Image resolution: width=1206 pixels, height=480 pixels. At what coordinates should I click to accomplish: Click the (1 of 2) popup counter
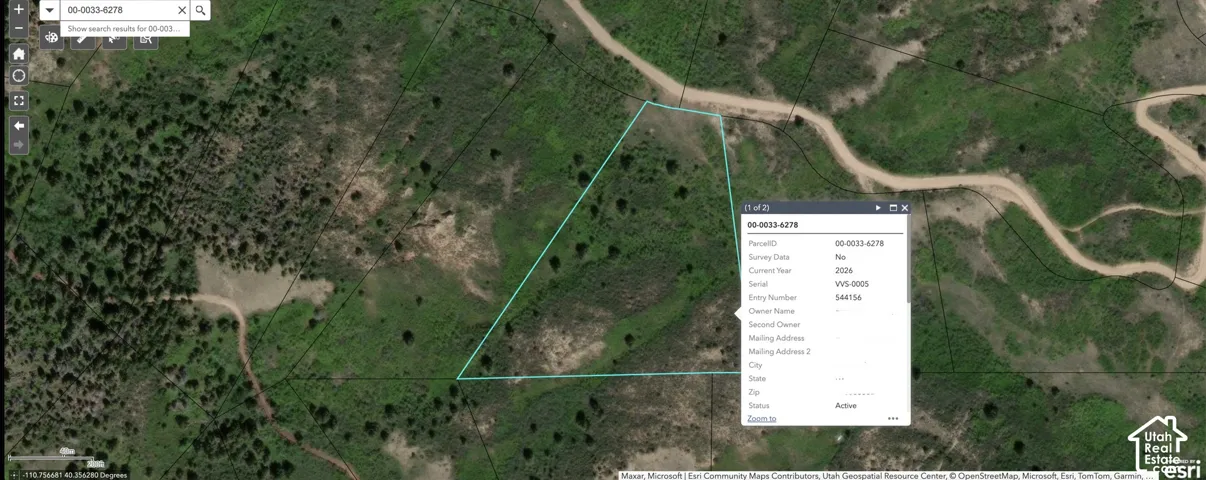757,208
